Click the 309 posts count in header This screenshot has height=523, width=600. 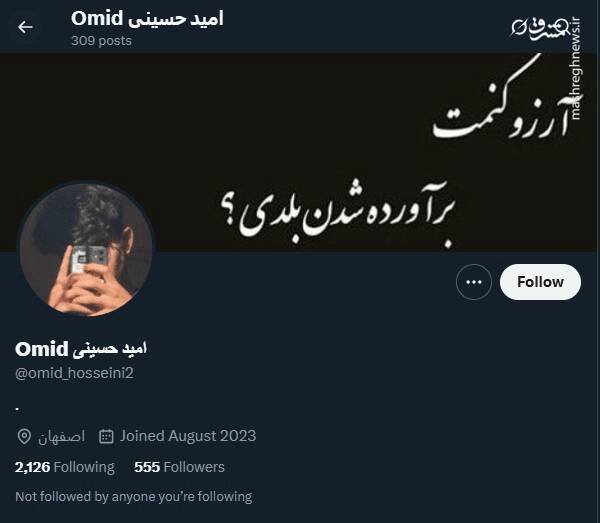(x=101, y=41)
